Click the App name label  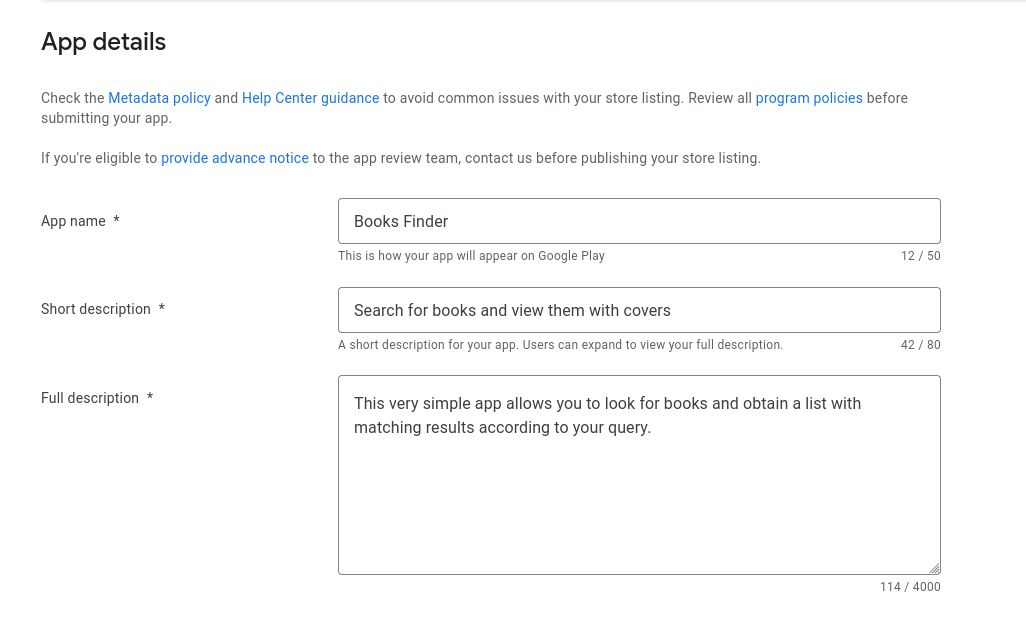pos(71,221)
